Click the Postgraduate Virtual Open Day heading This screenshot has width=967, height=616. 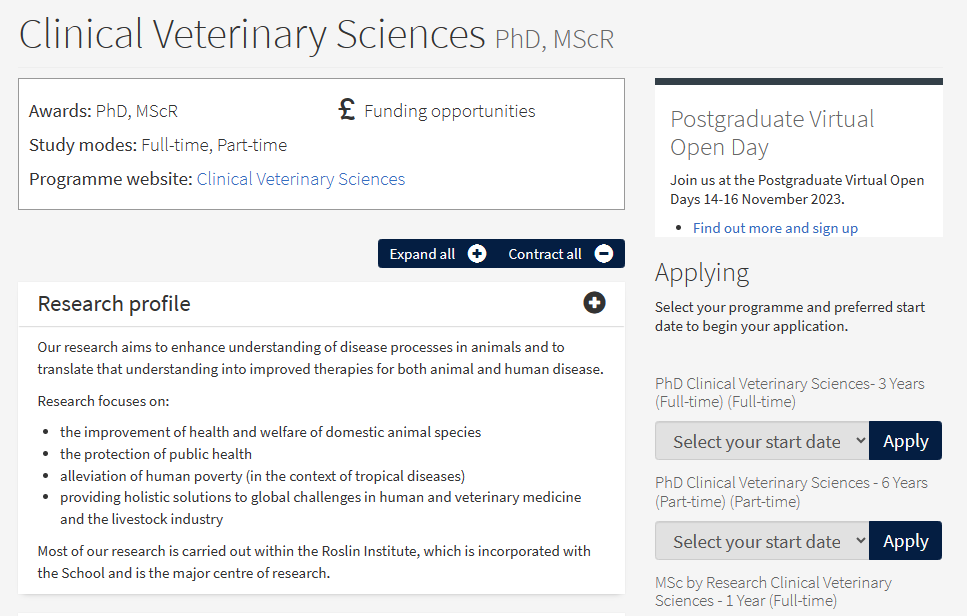(771, 133)
